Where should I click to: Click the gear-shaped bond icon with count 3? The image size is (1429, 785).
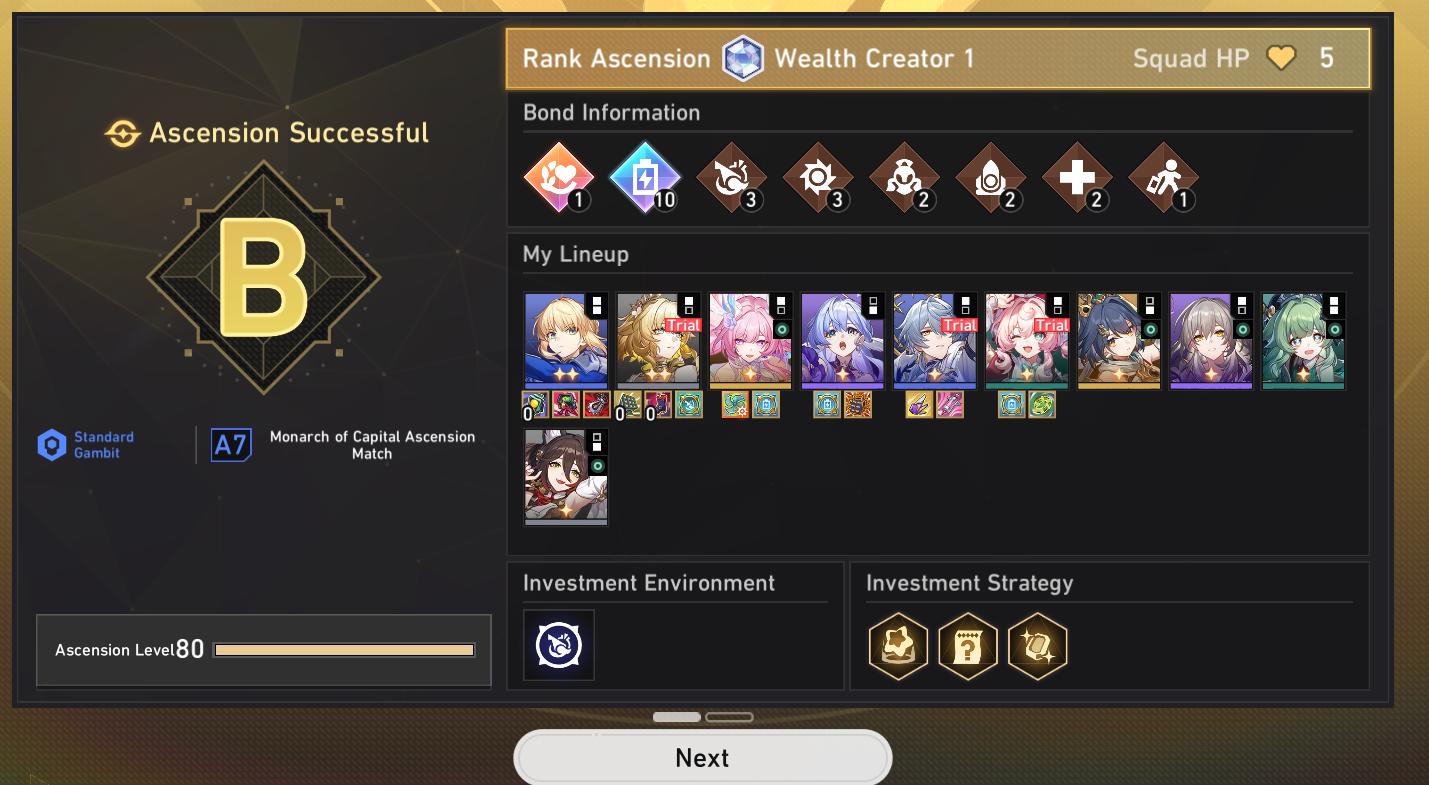(818, 178)
